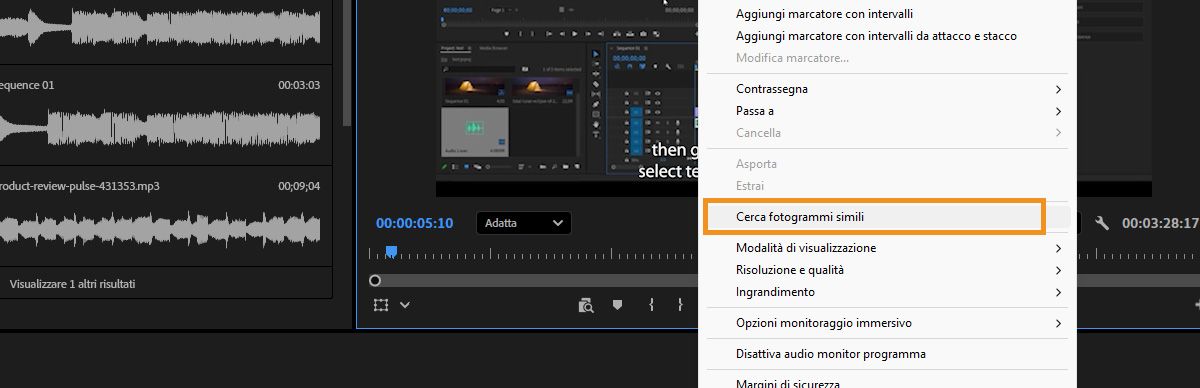The width and height of the screenshot is (1200, 388).
Task: Select Disattiva audio monitor programma
Action: point(888,354)
